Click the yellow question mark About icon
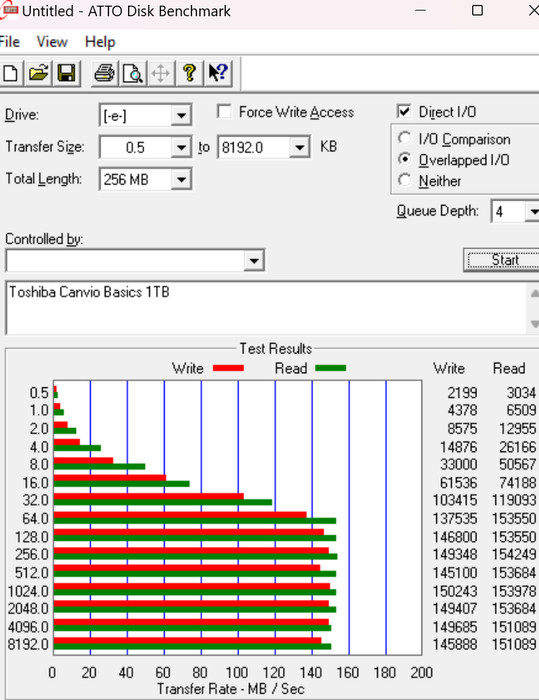The image size is (539, 700). (189, 73)
